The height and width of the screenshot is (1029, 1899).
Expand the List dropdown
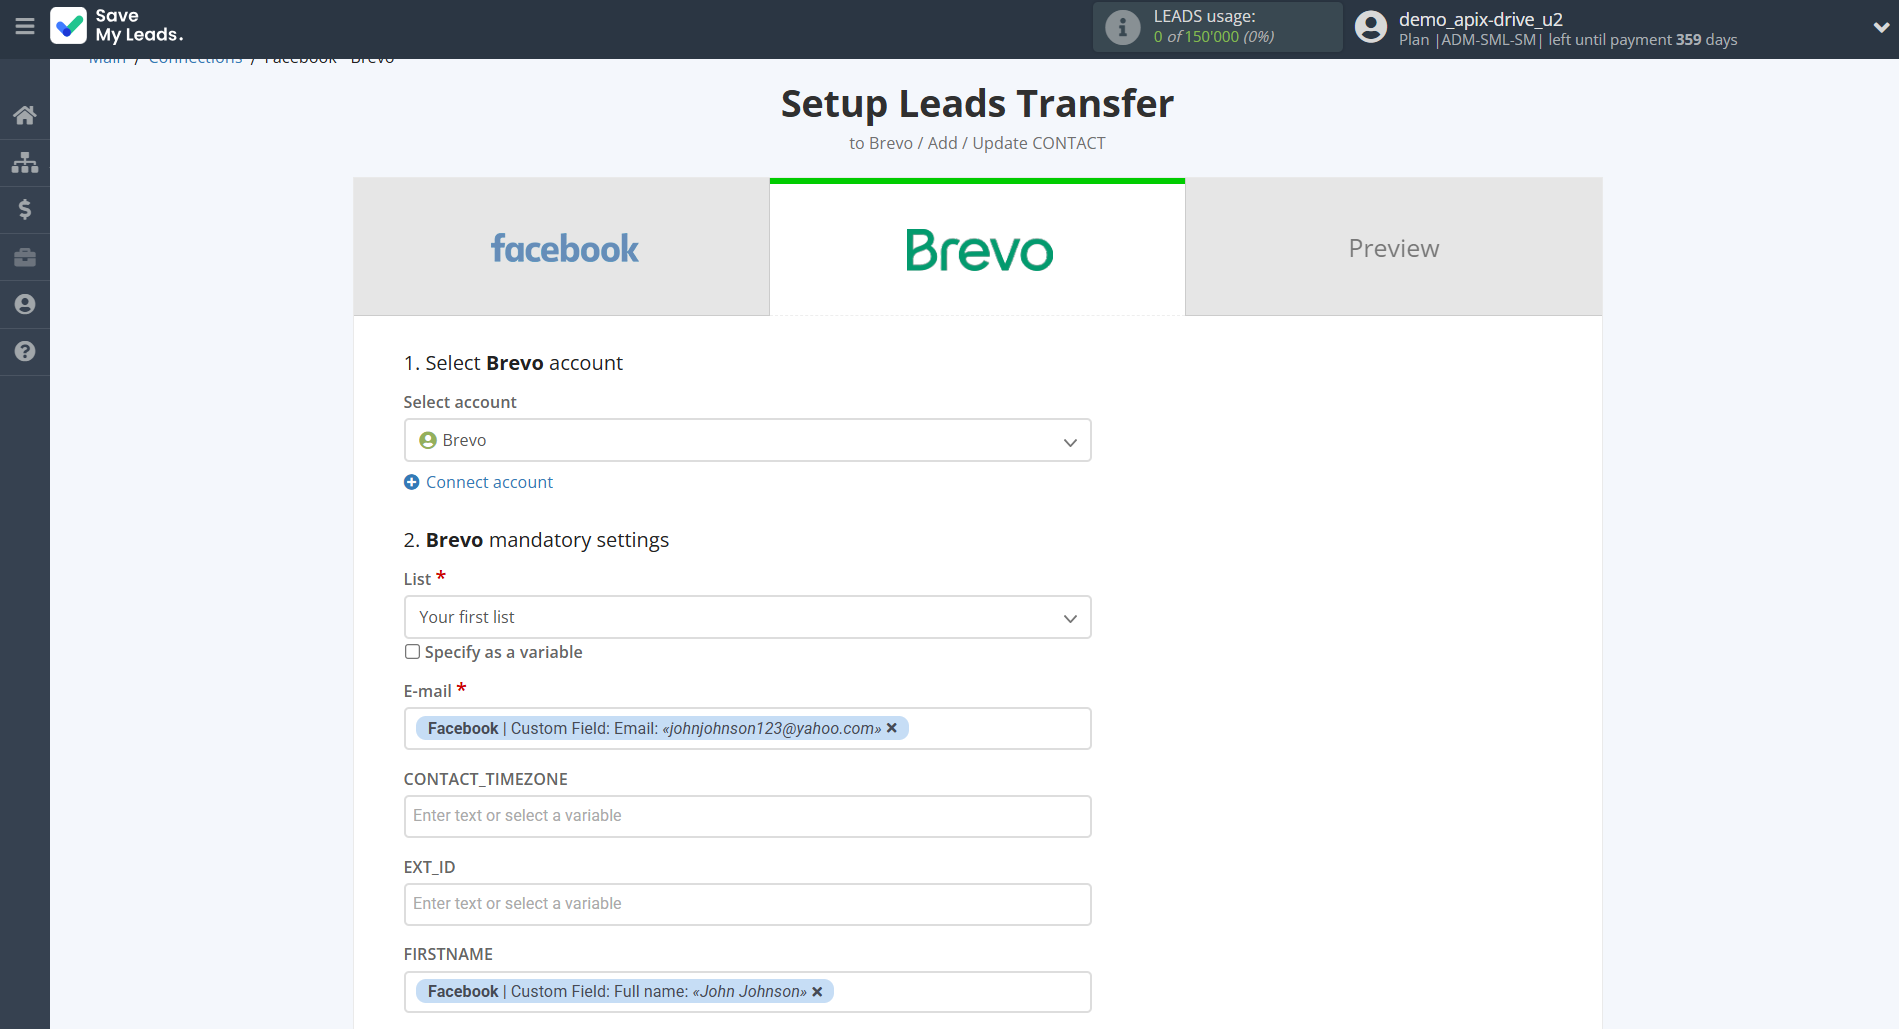[747, 617]
